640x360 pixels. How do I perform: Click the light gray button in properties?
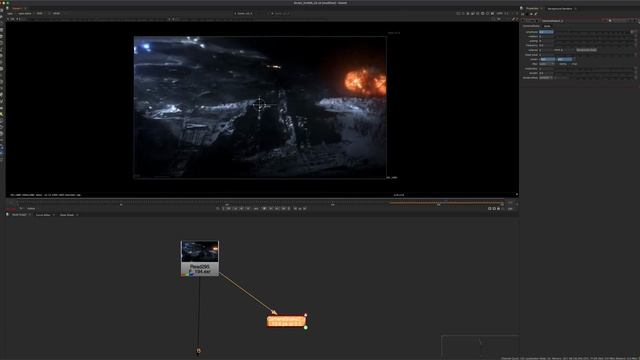[587, 50]
